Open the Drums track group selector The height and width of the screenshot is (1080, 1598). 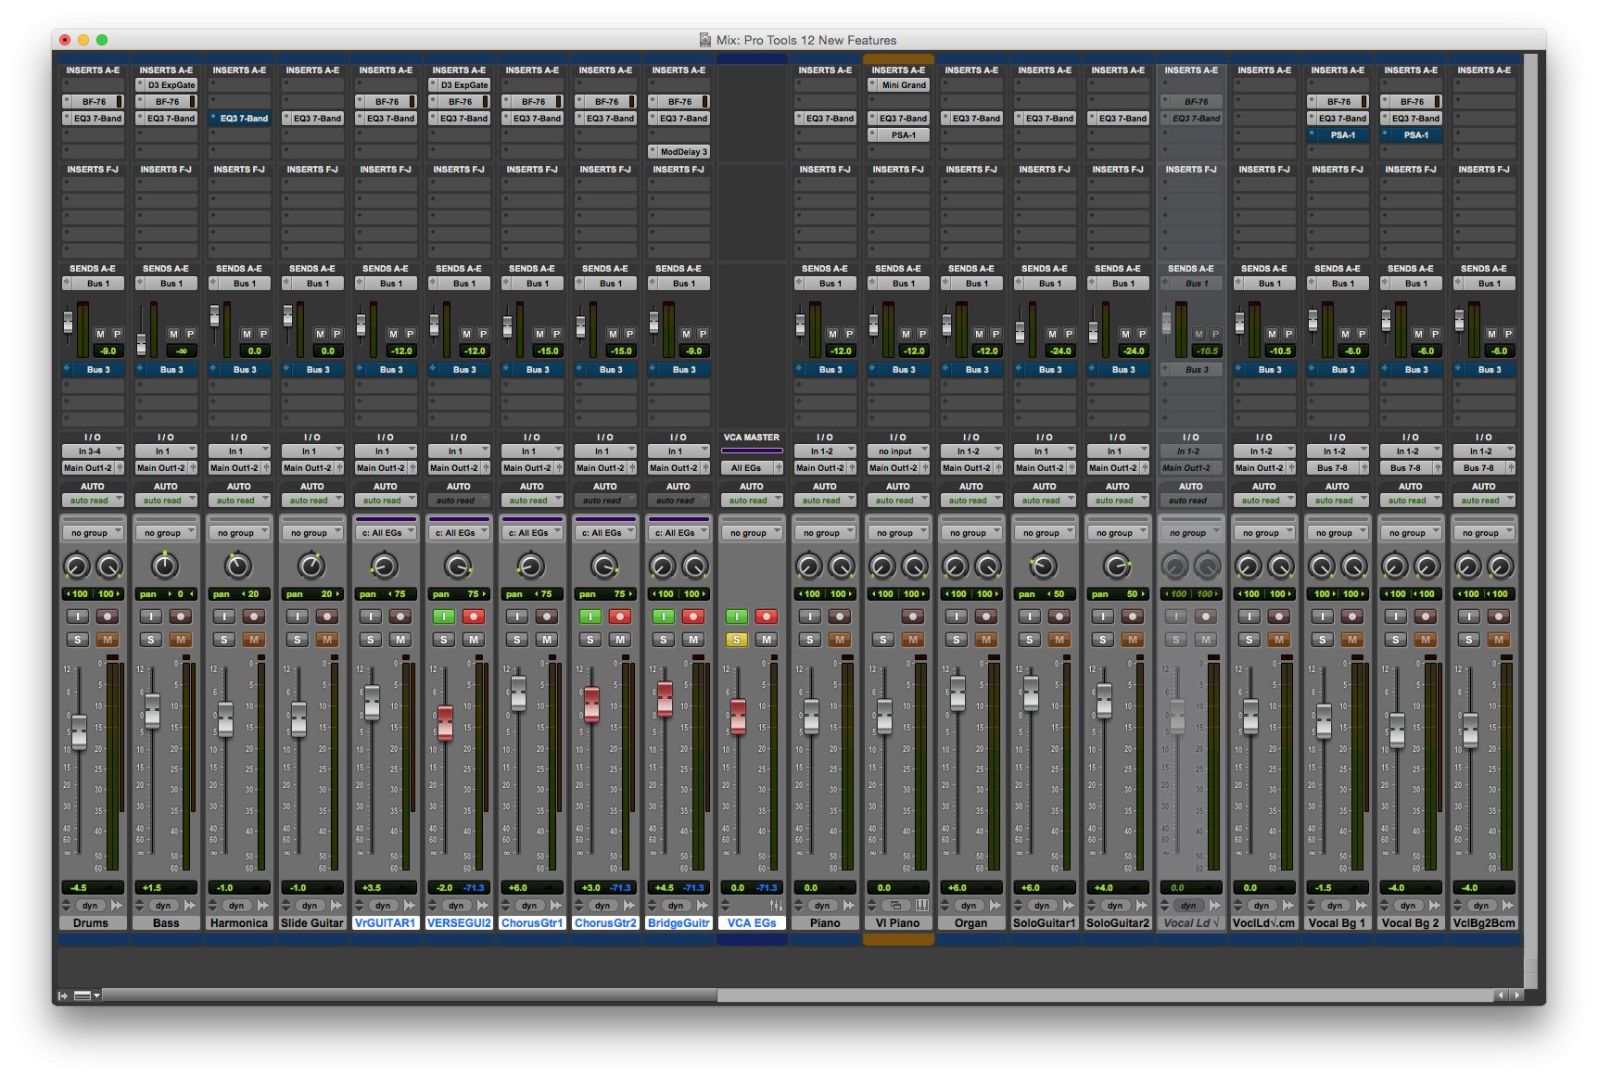[x=92, y=533]
